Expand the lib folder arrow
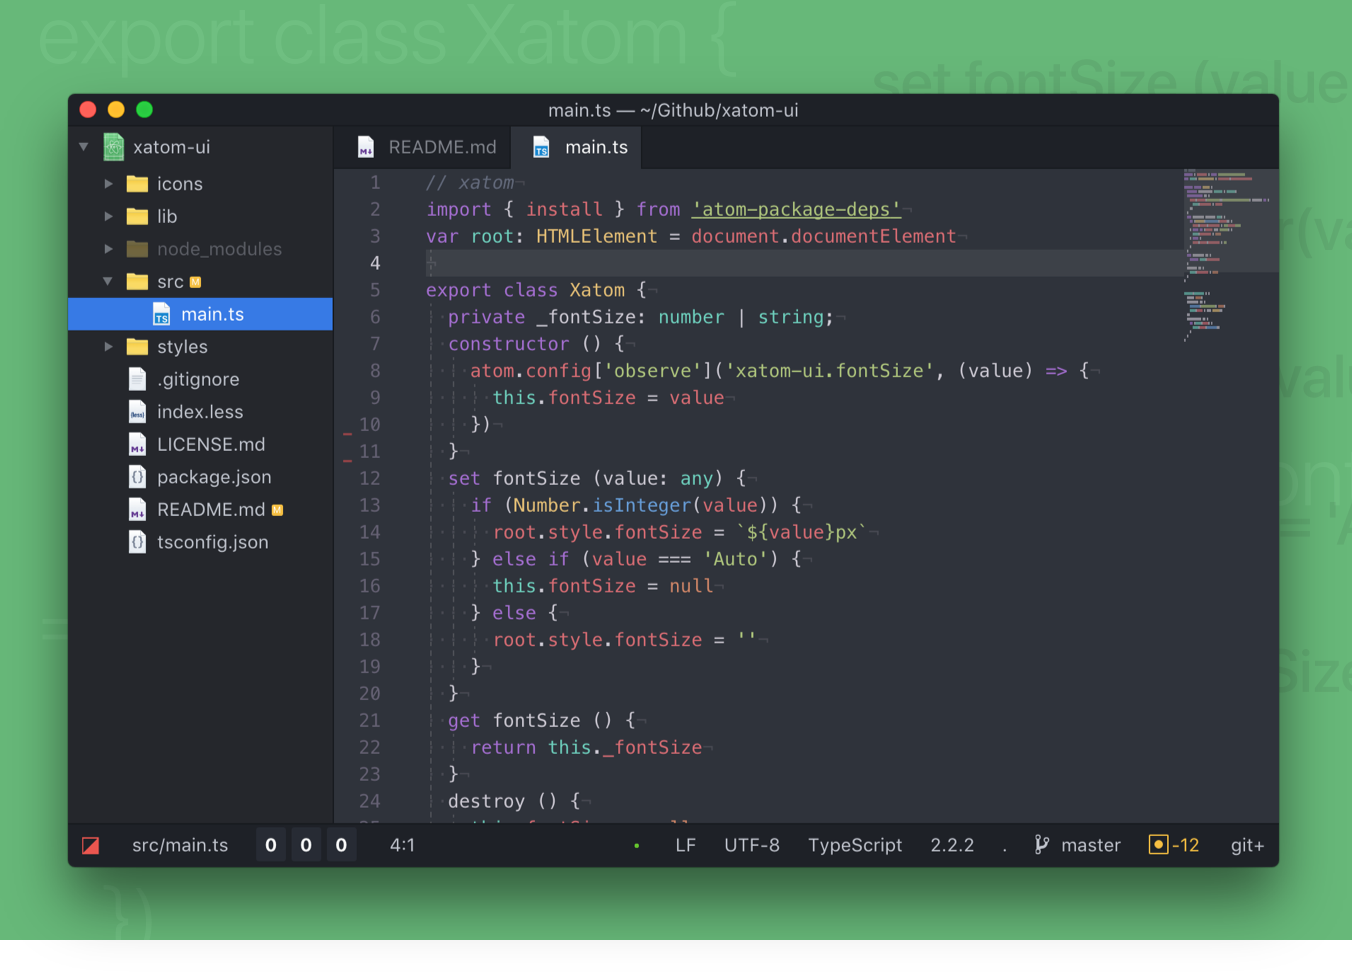 coord(108,216)
